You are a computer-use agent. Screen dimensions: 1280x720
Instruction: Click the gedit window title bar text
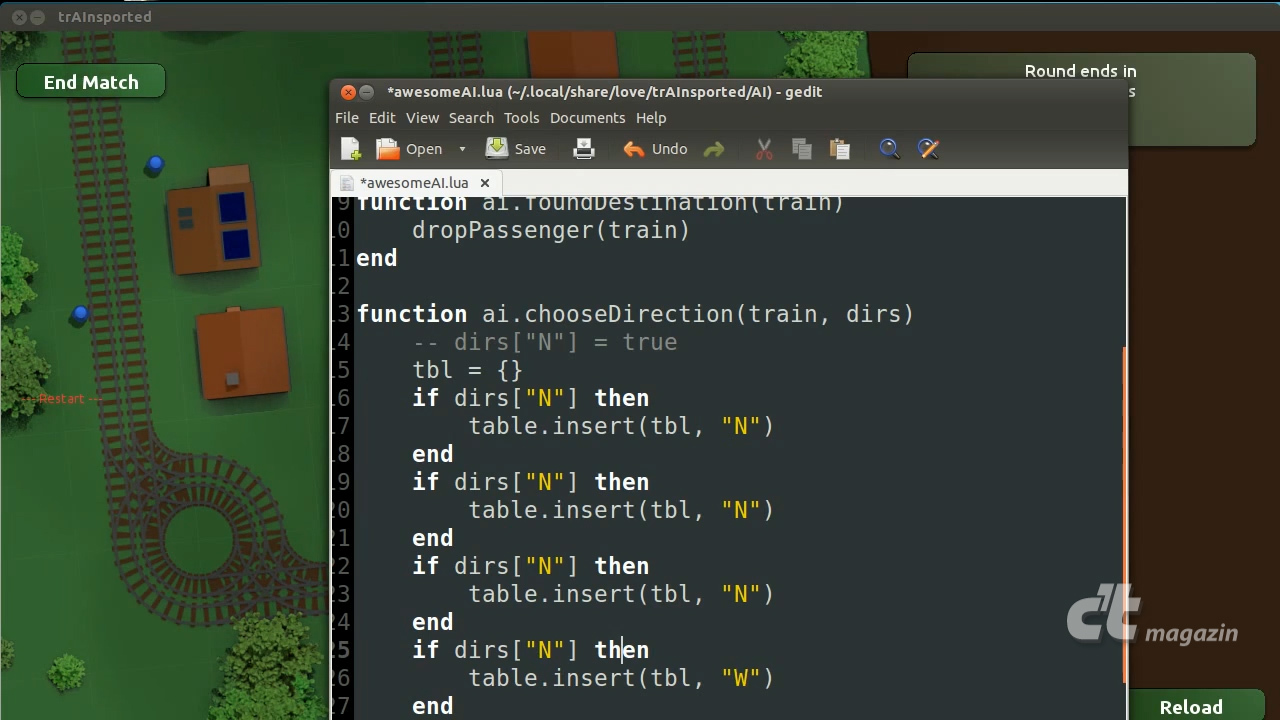[604, 92]
